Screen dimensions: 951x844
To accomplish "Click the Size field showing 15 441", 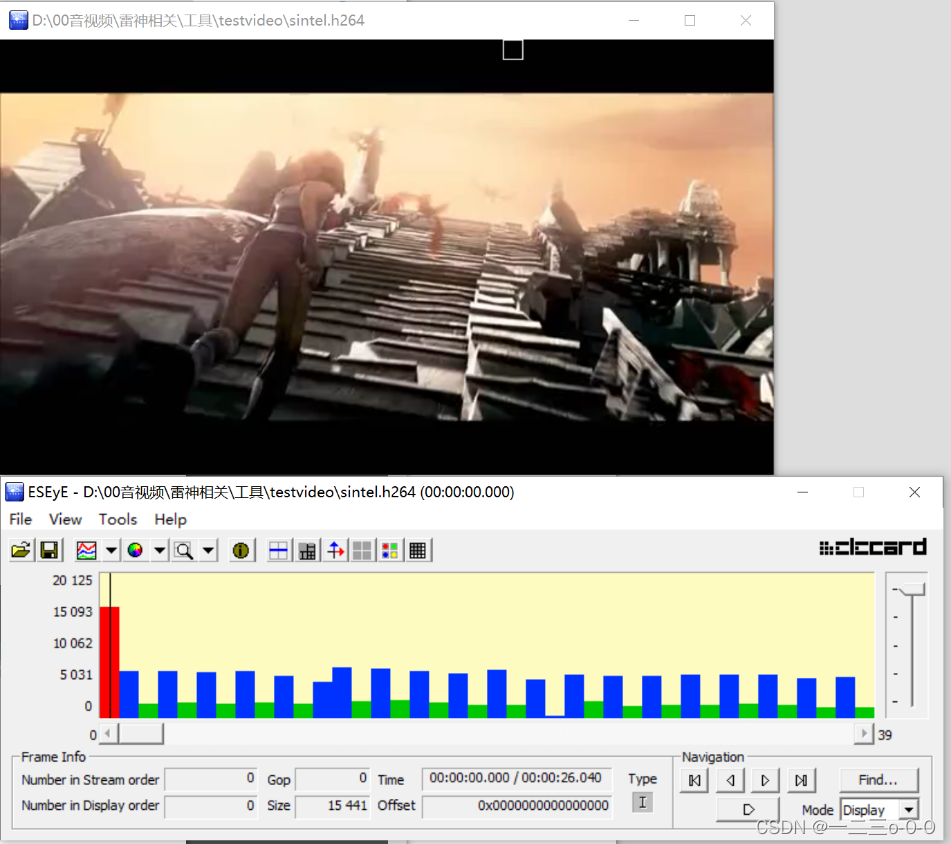I will 332,806.
